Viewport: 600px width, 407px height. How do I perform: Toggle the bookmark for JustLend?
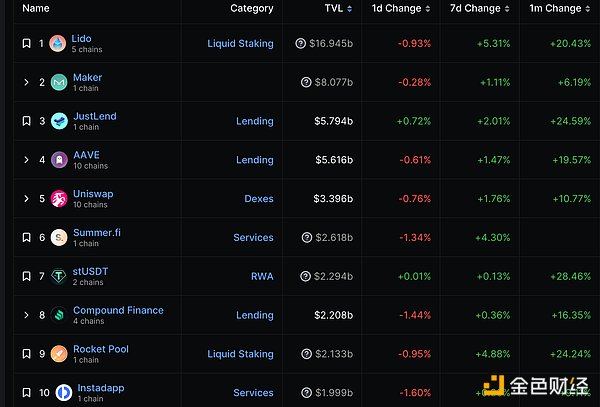pyautogui.click(x=26, y=121)
